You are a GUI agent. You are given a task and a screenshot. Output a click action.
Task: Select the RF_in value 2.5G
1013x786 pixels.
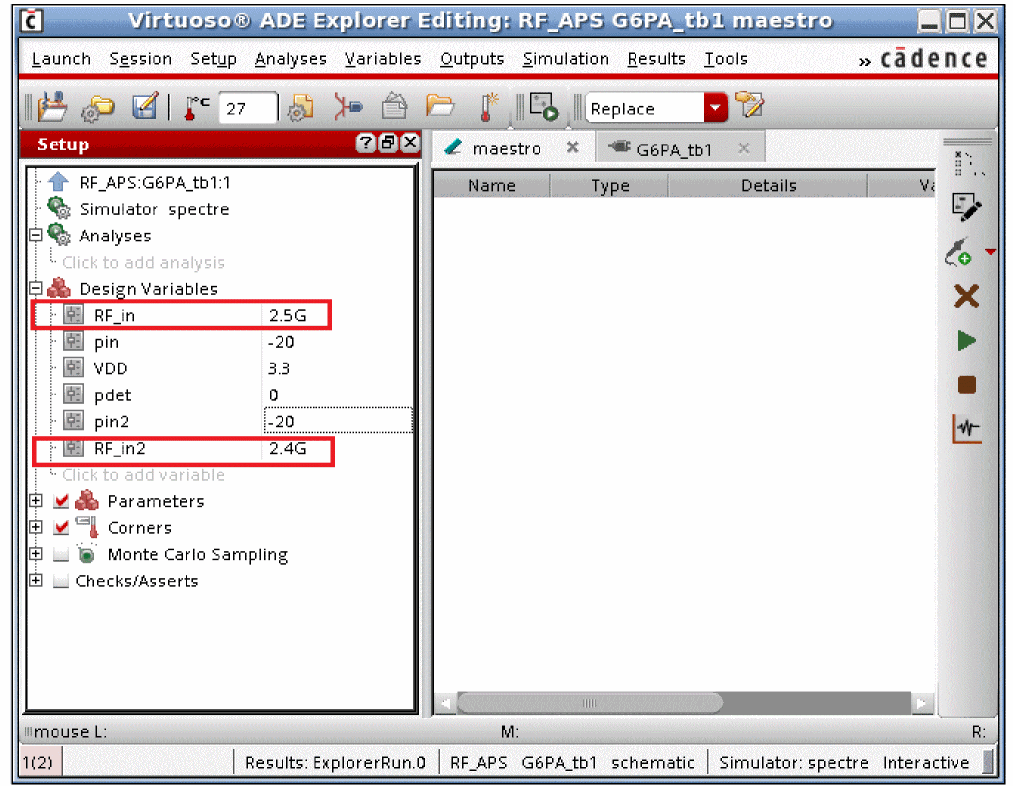tap(287, 315)
